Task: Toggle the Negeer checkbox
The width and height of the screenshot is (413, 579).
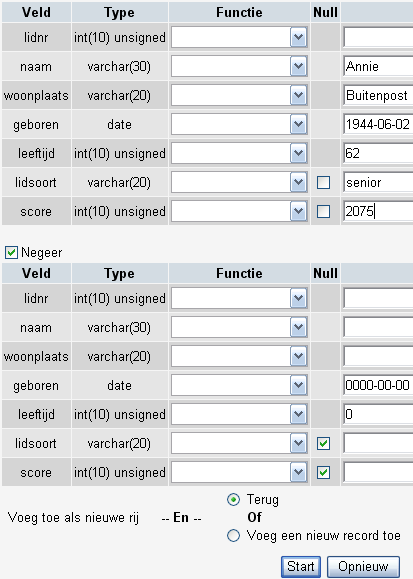Action: [11, 253]
